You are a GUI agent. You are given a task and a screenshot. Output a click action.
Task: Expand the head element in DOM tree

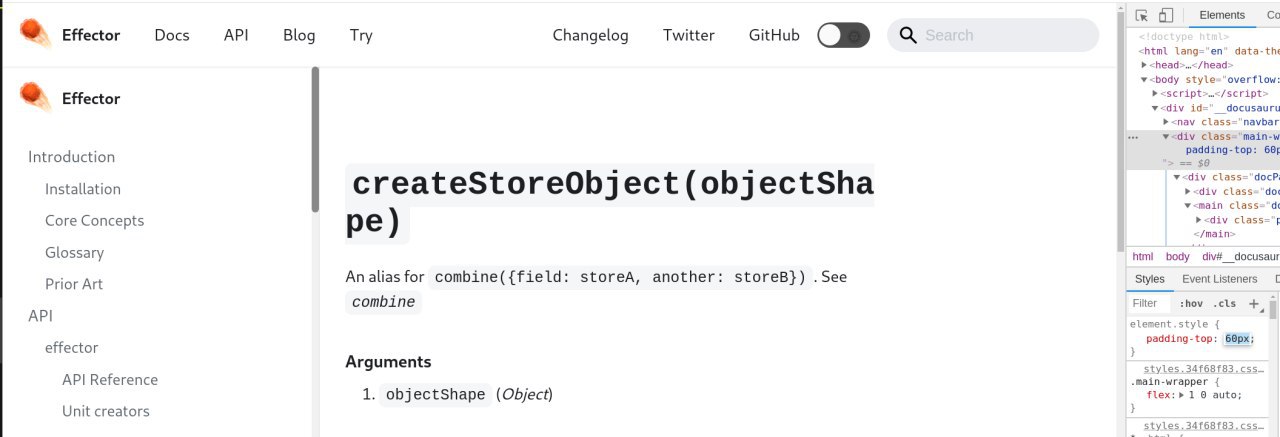pos(1145,65)
